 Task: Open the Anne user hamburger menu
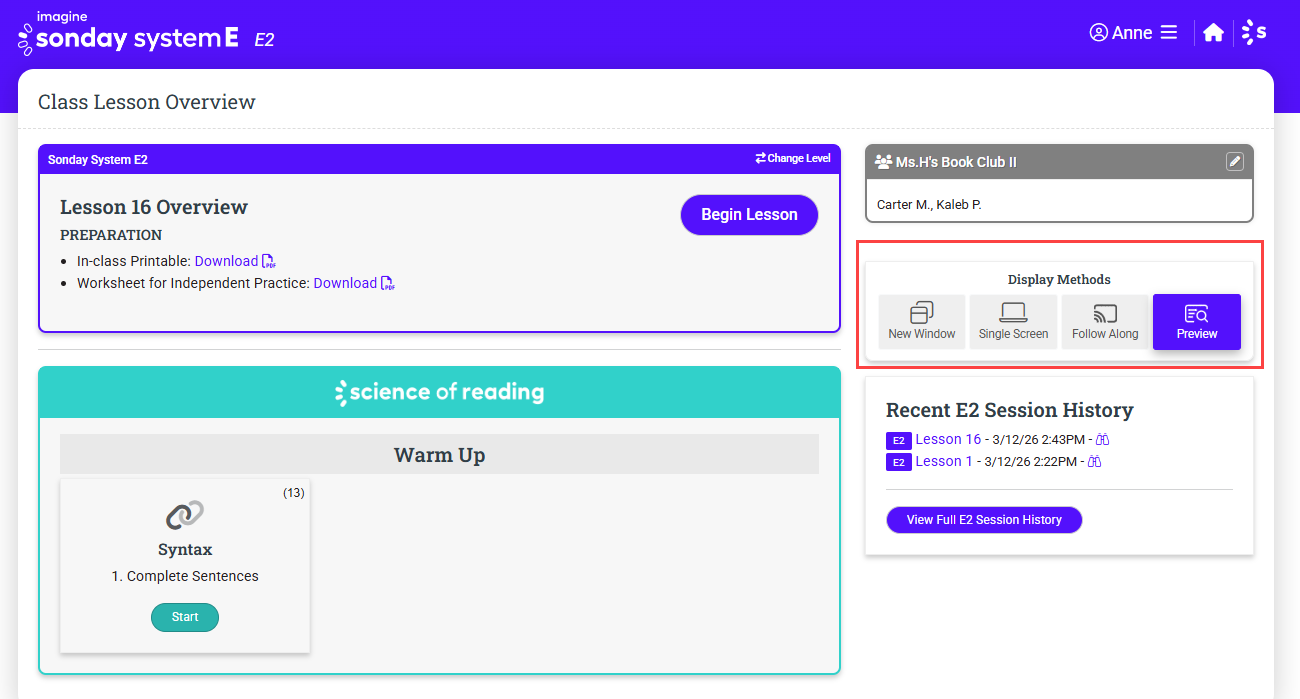1168,33
